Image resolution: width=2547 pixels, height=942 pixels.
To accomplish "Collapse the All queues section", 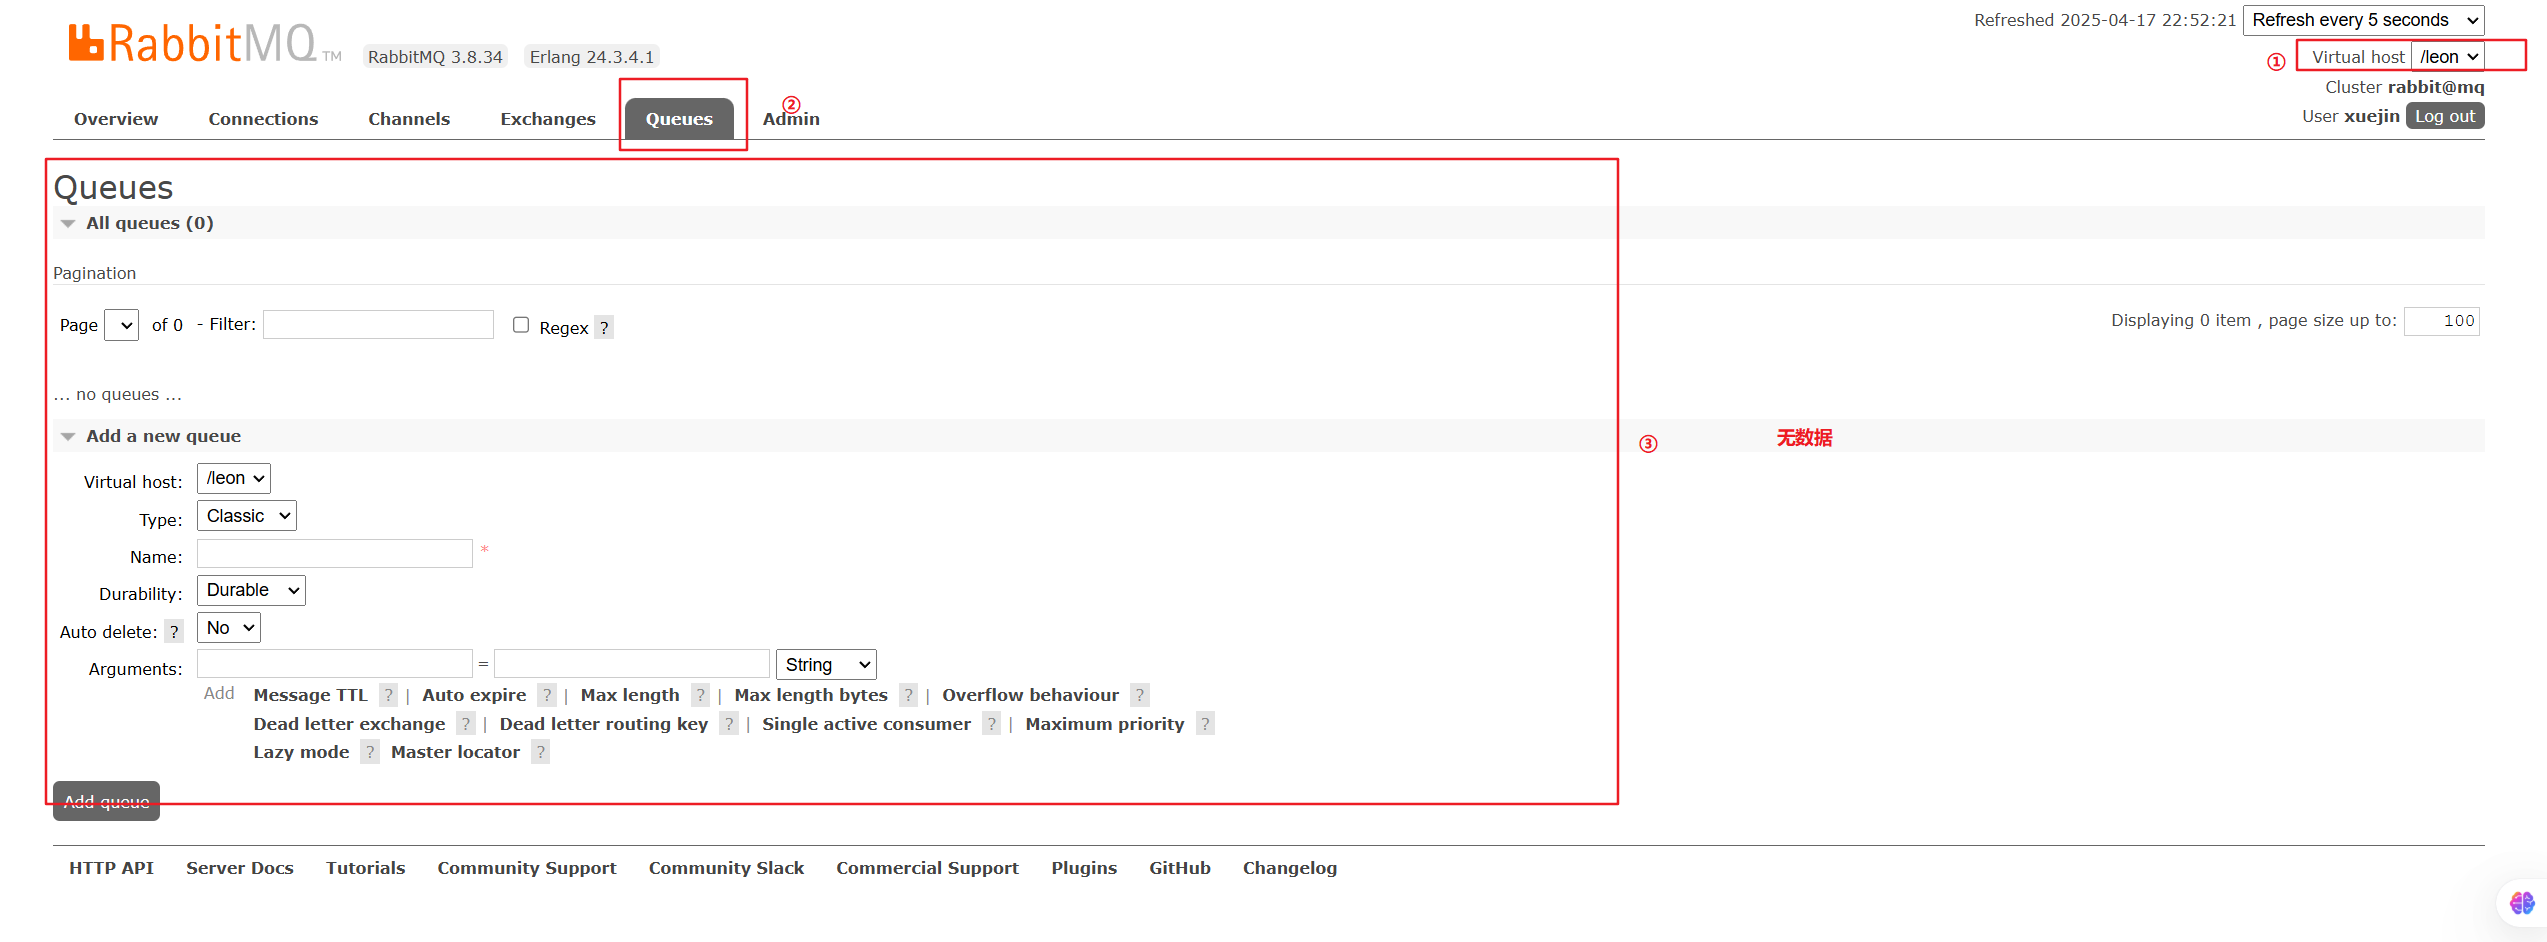I will point(69,223).
